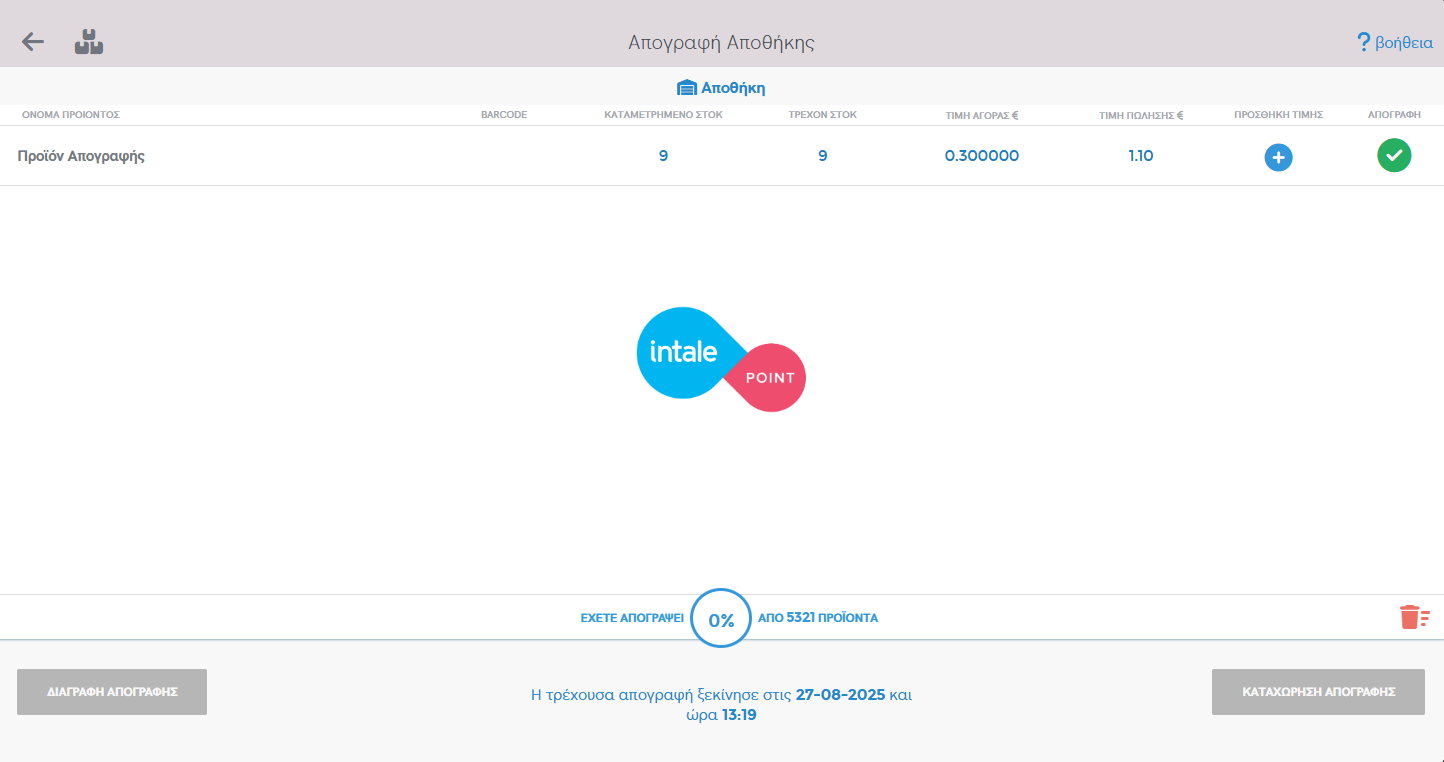
Task: Click the ΟΝΟΜΑ ΠΡΟΙΟΝΤΟΣ column header
Action: tap(71, 115)
